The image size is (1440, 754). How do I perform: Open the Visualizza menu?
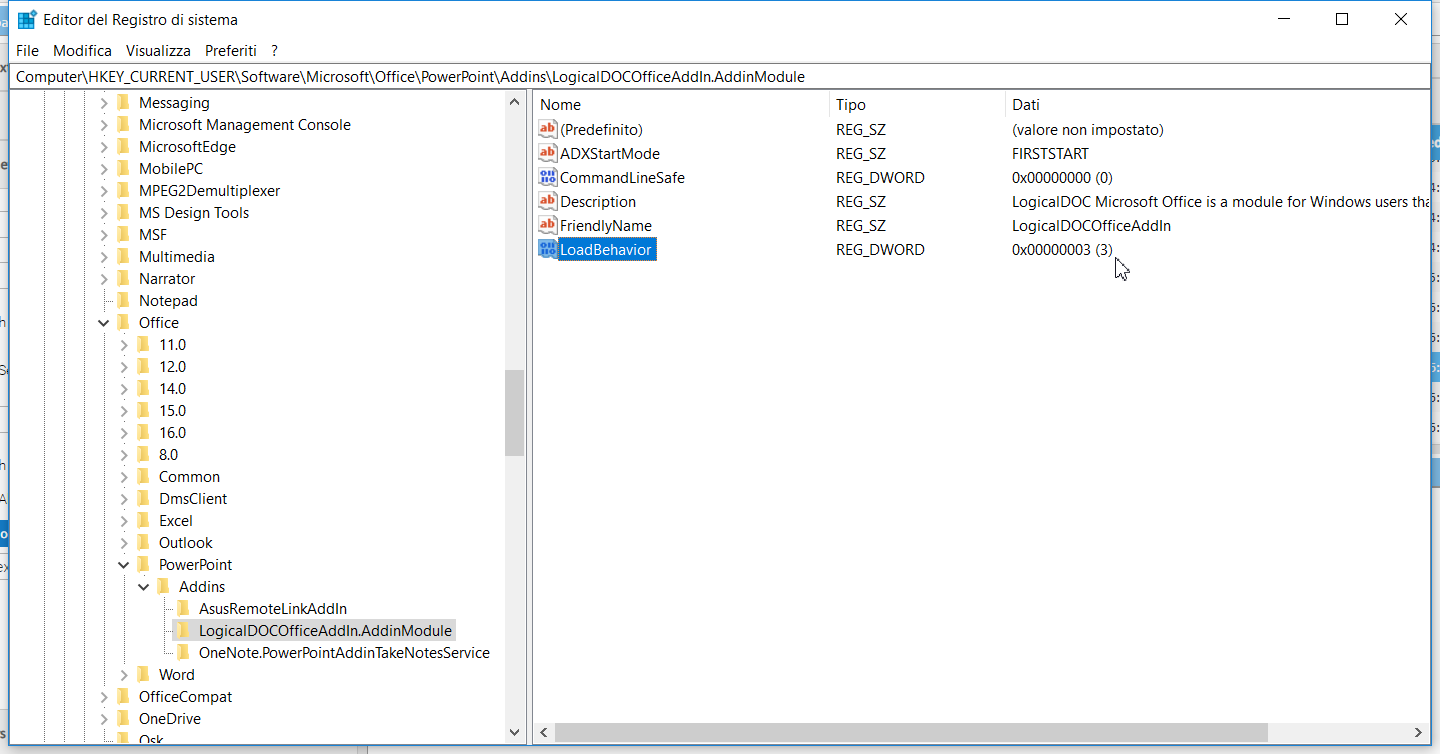pyautogui.click(x=158, y=50)
